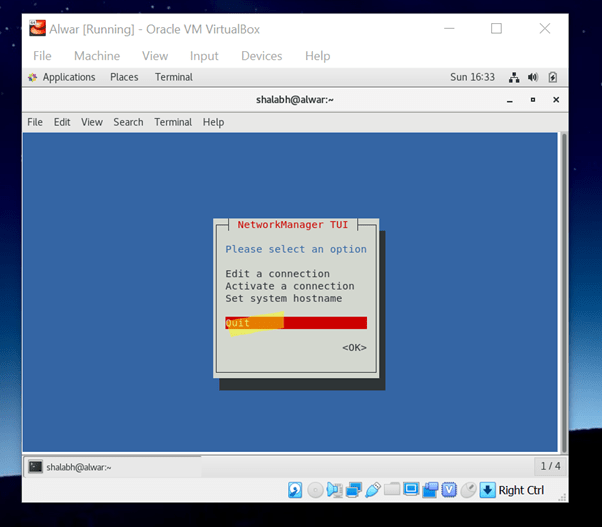
Task: Open the Applications menu in guest panel
Action: pos(62,77)
